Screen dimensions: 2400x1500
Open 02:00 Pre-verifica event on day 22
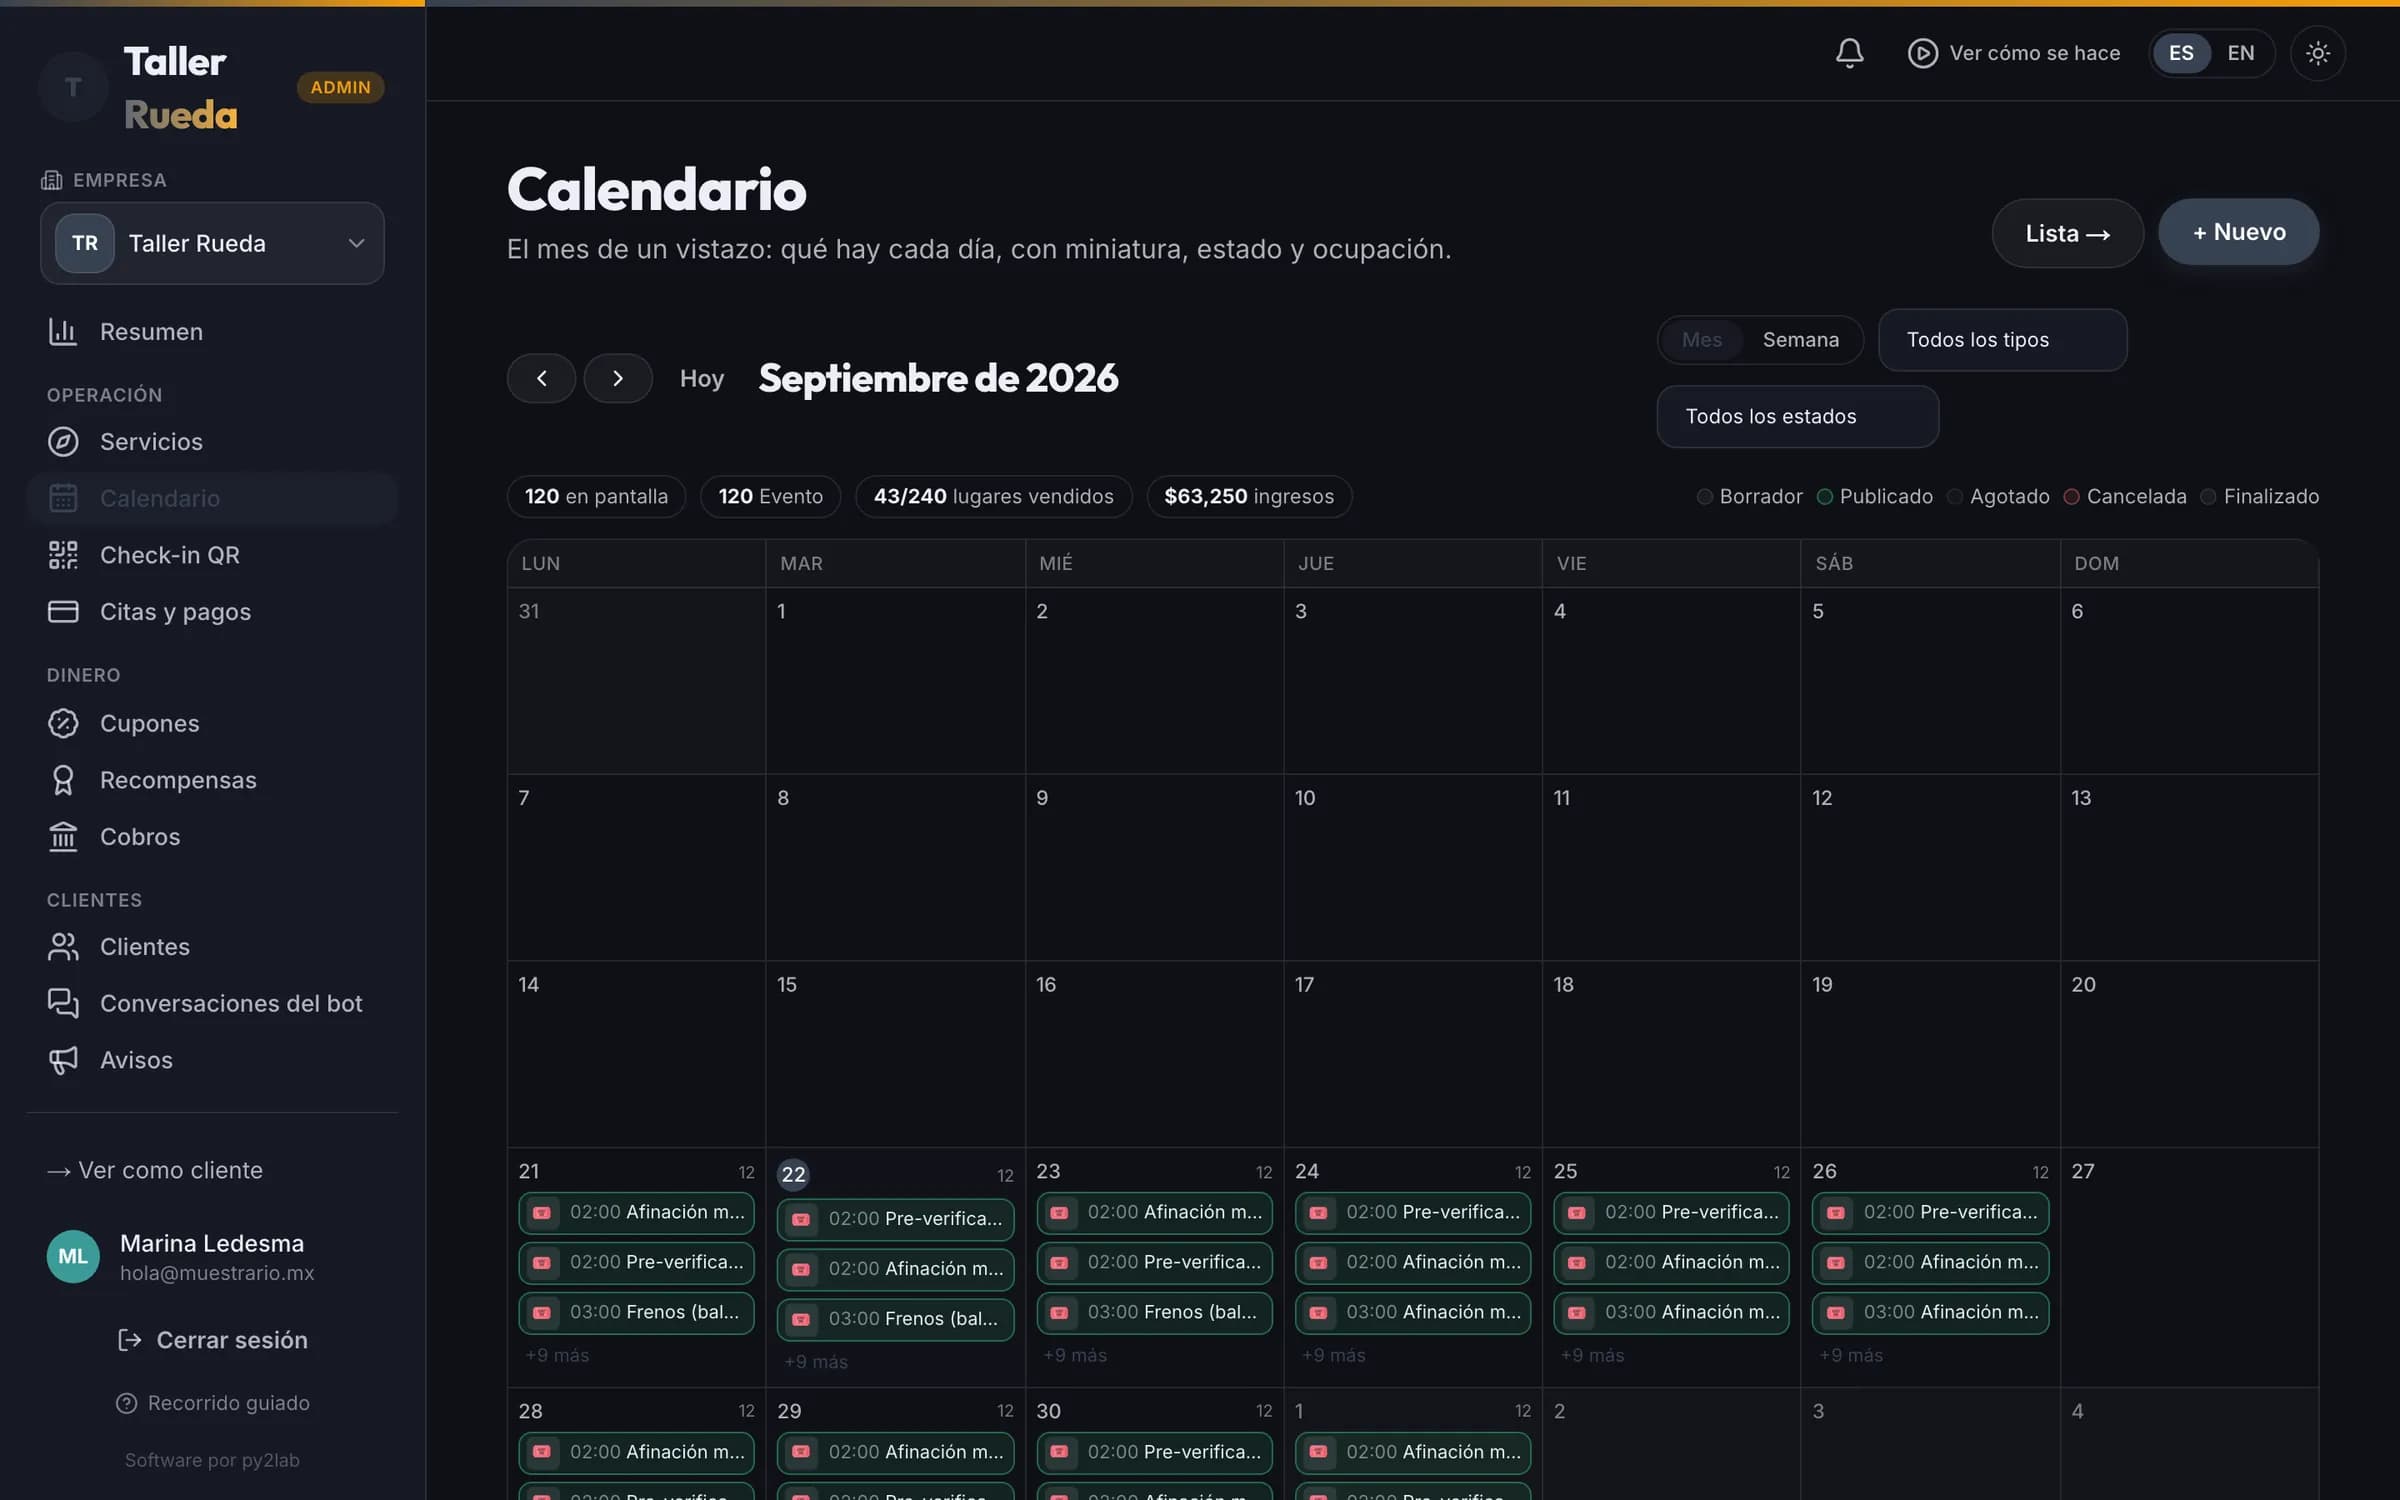pos(895,1219)
